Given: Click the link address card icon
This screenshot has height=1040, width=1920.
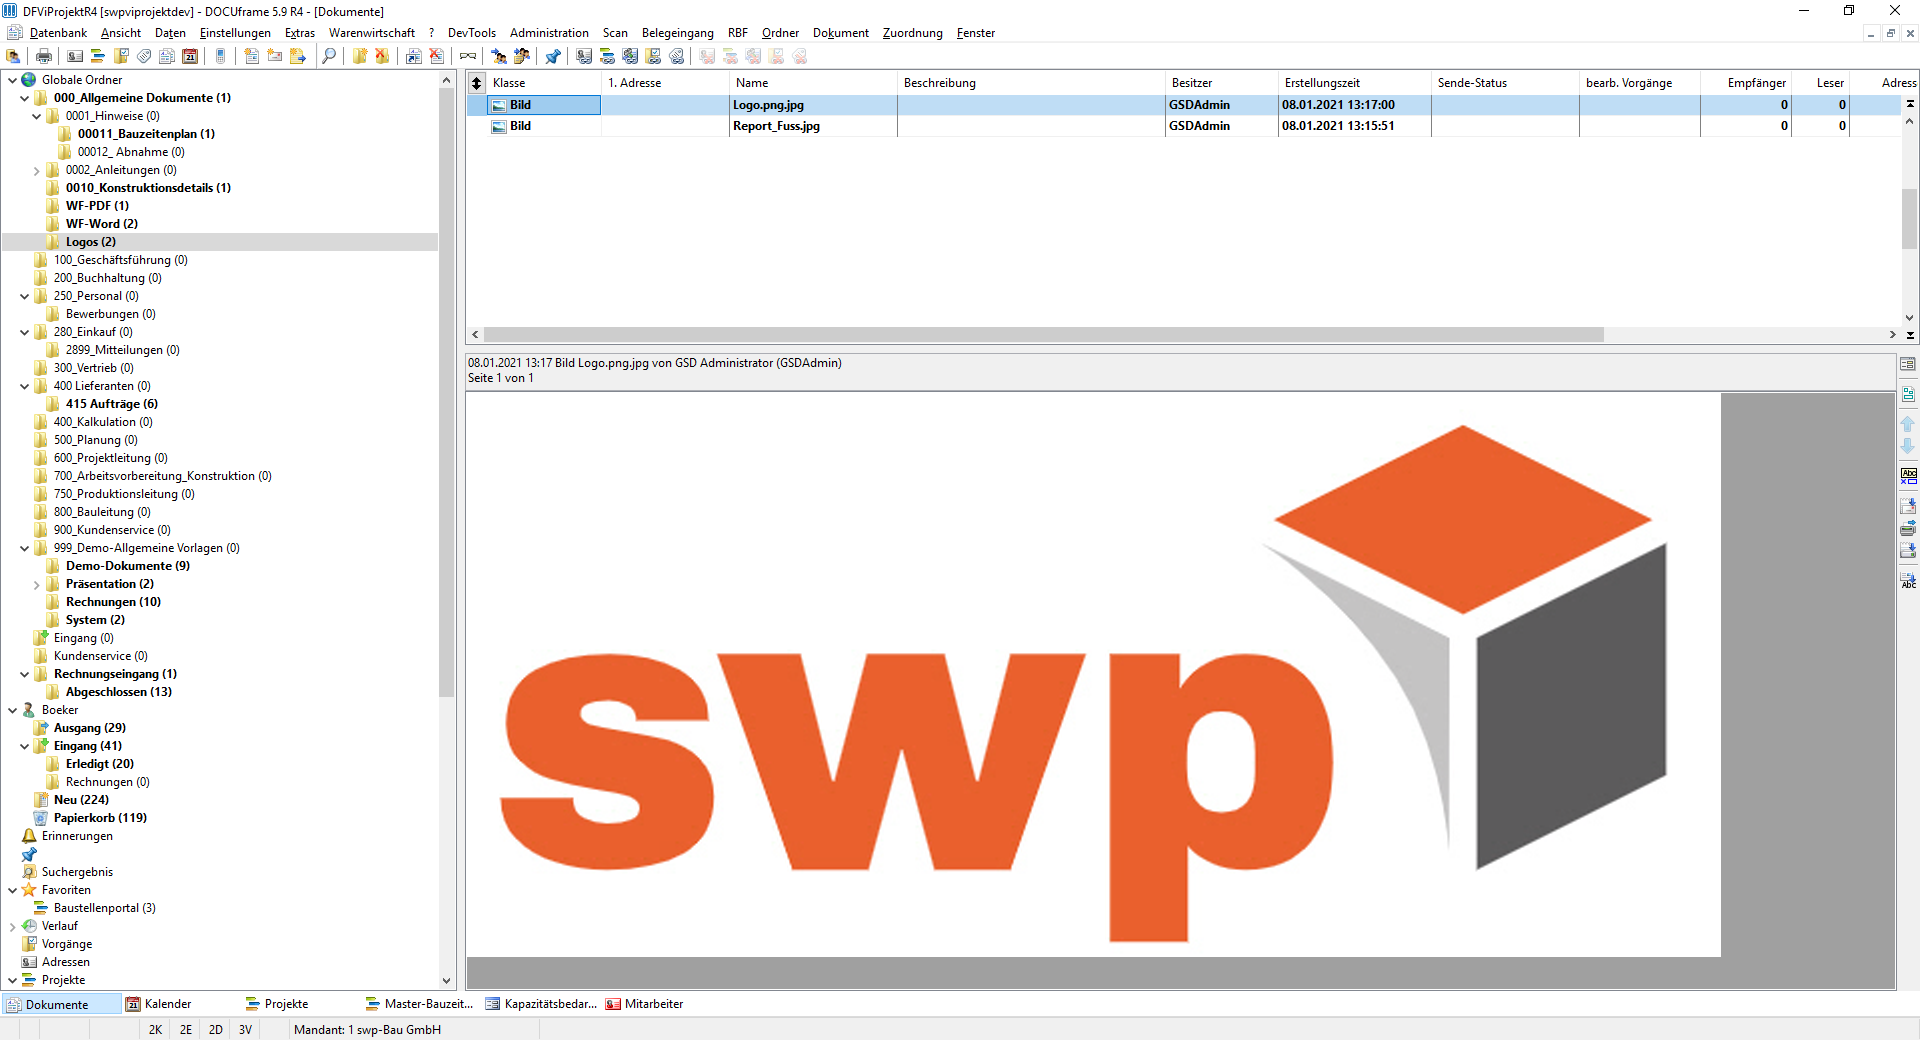Looking at the screenshot, I should tap(584, 56).
